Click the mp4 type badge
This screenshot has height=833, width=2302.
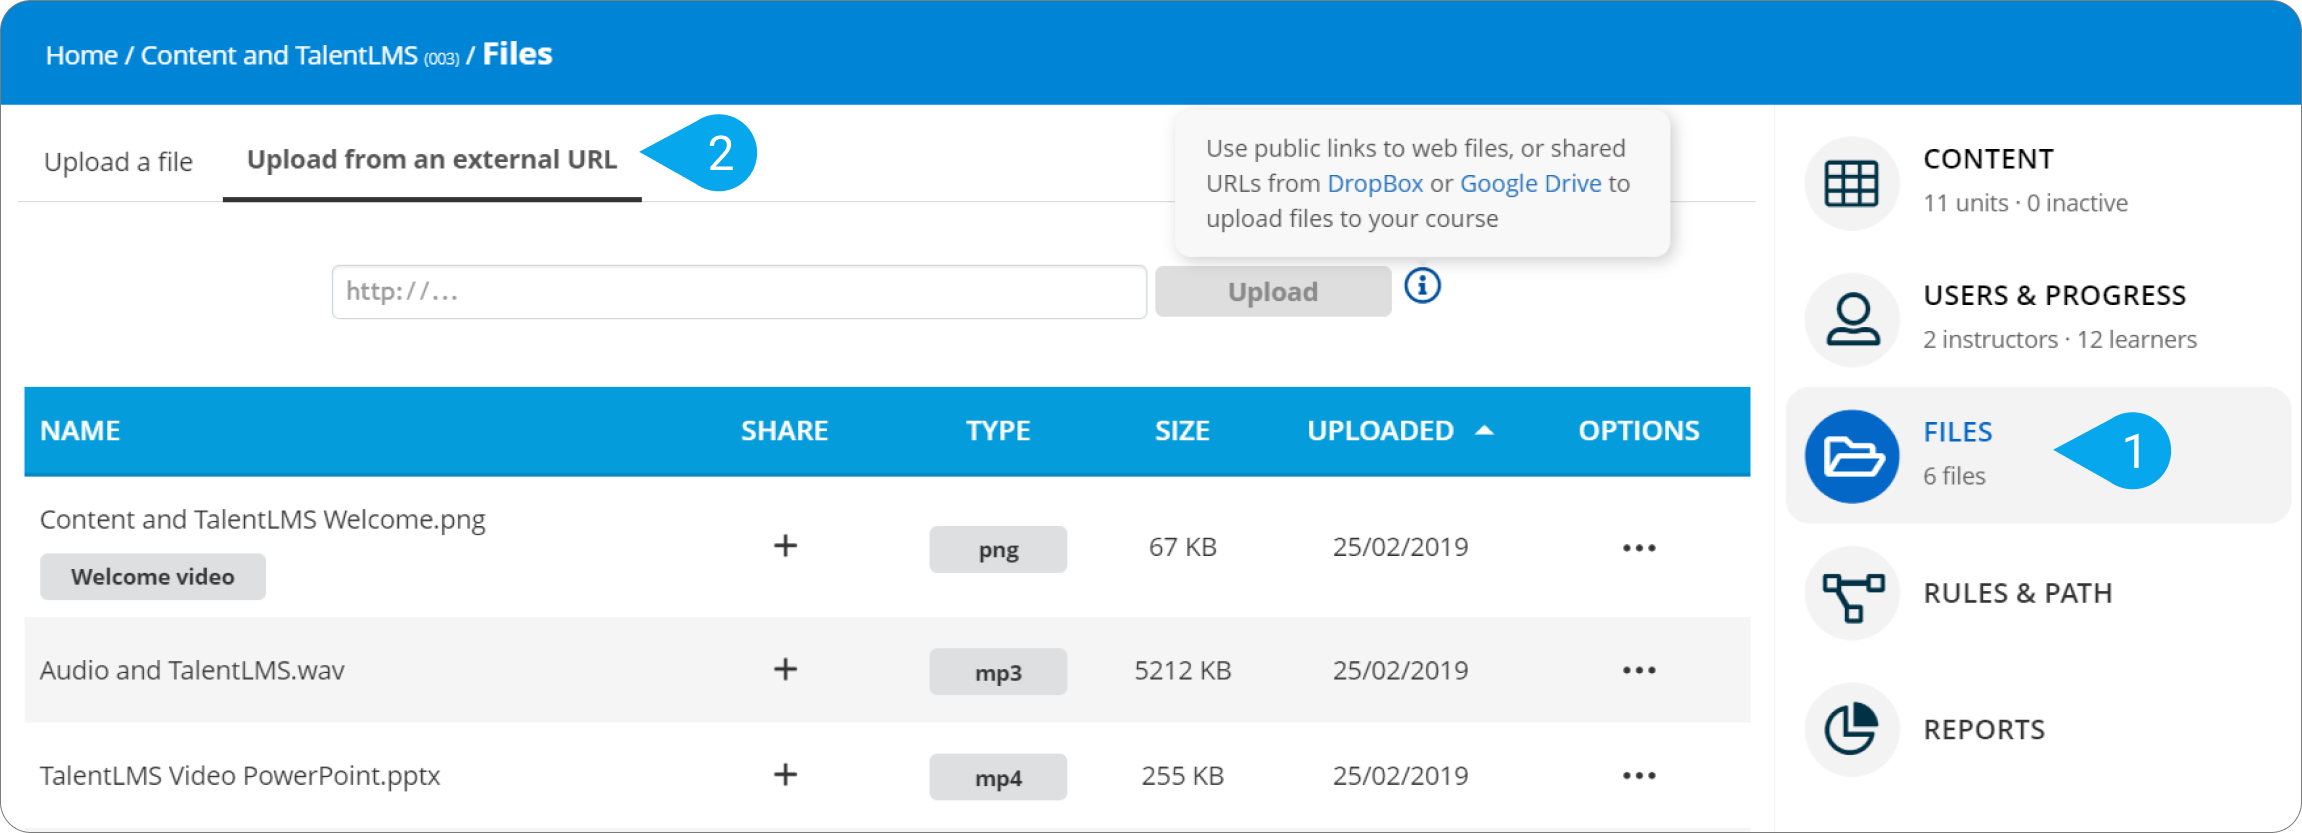click(x=998, y=777)
